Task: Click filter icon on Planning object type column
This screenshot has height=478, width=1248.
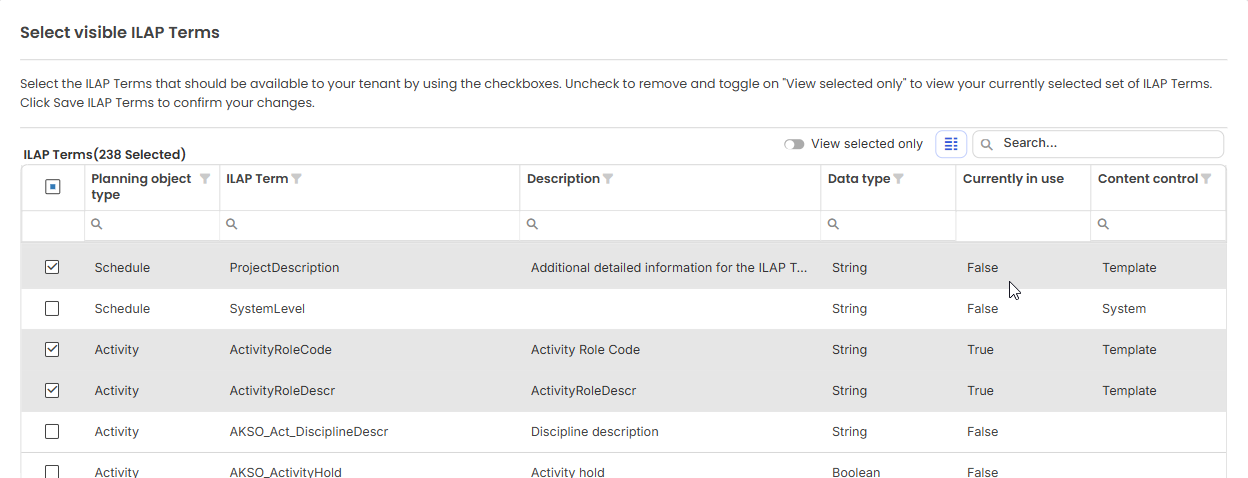Action: point(205,179)
